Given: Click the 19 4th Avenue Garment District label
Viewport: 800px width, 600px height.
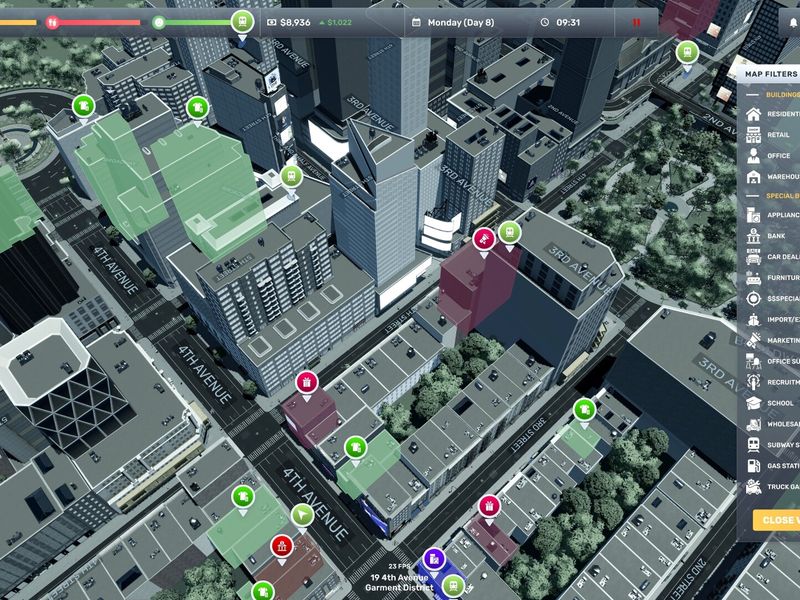Looking at the screenshot, I should click(399, 583).
